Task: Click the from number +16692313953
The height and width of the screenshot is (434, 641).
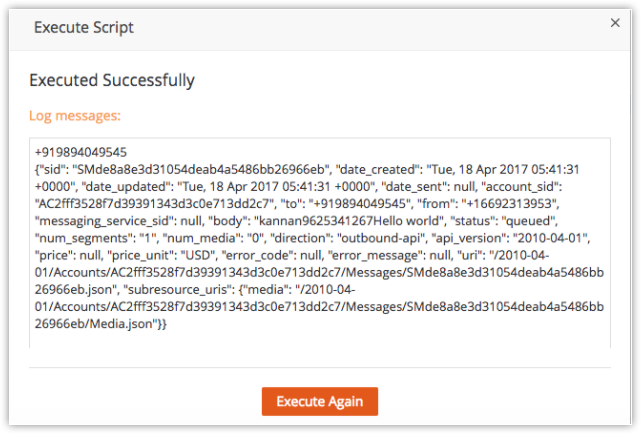Action: point(509,204)
